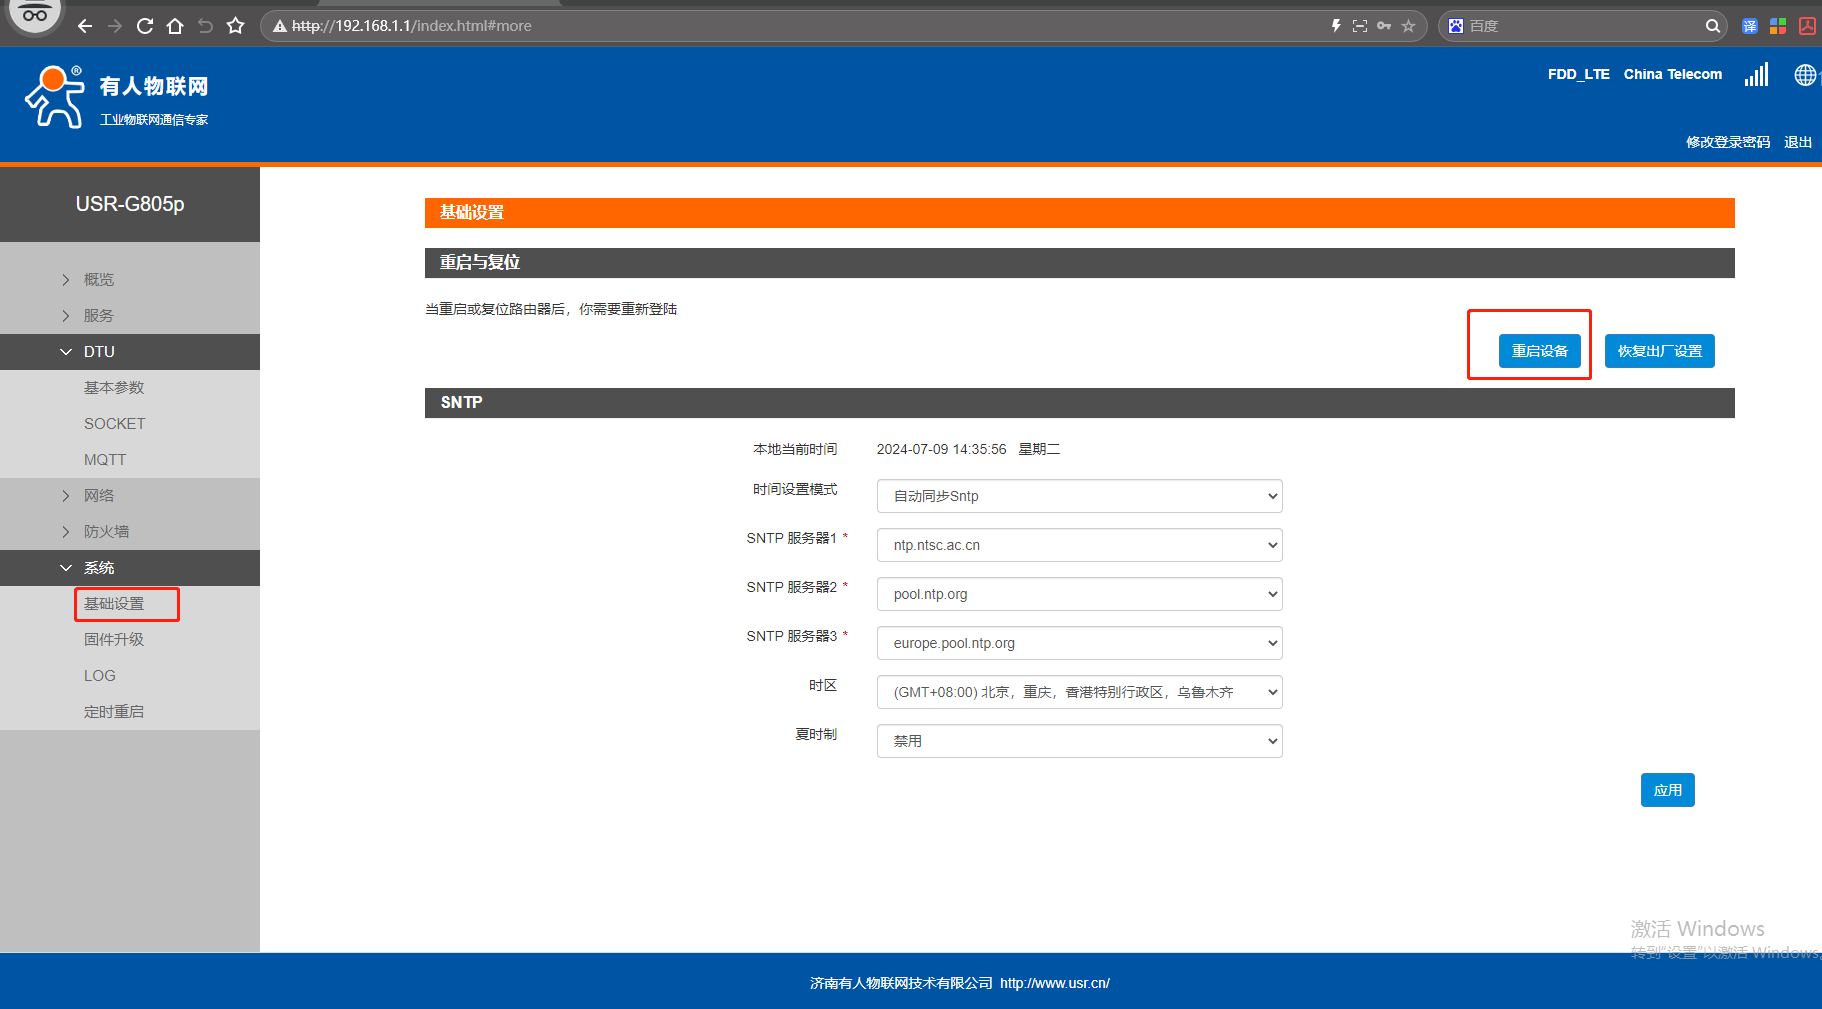Reload the page with refresh icon

(x=145, y=26)
